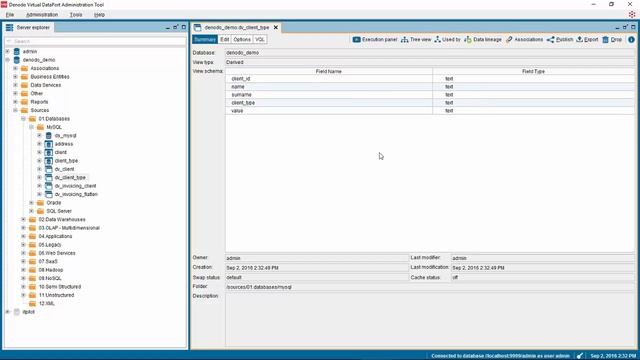Image resolution: width=640 pixels, height=360 pixels.
Task: Select the dv_client derived view icon
Action: 49,169
